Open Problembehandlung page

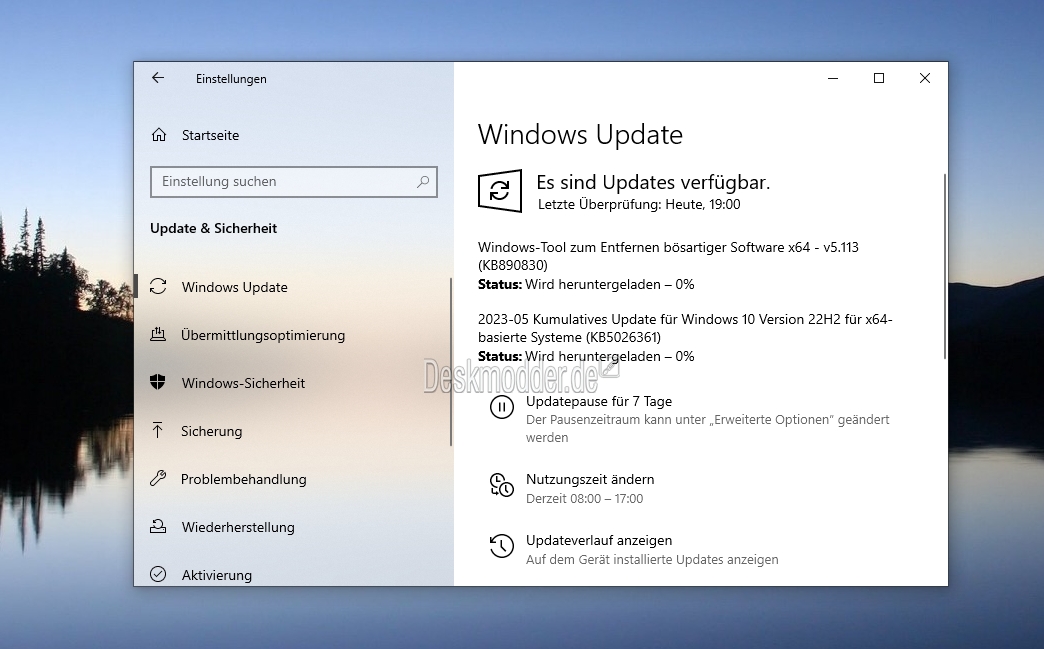tap(244, 479)
